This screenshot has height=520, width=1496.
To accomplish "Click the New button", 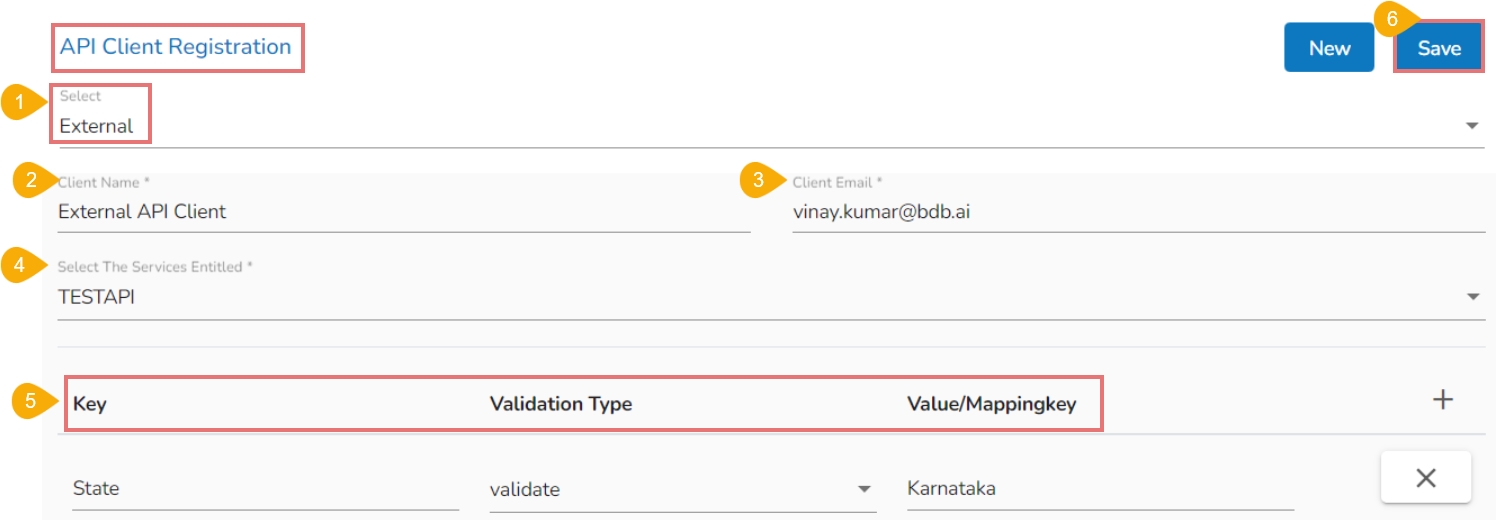I will tap(1329, 48).
